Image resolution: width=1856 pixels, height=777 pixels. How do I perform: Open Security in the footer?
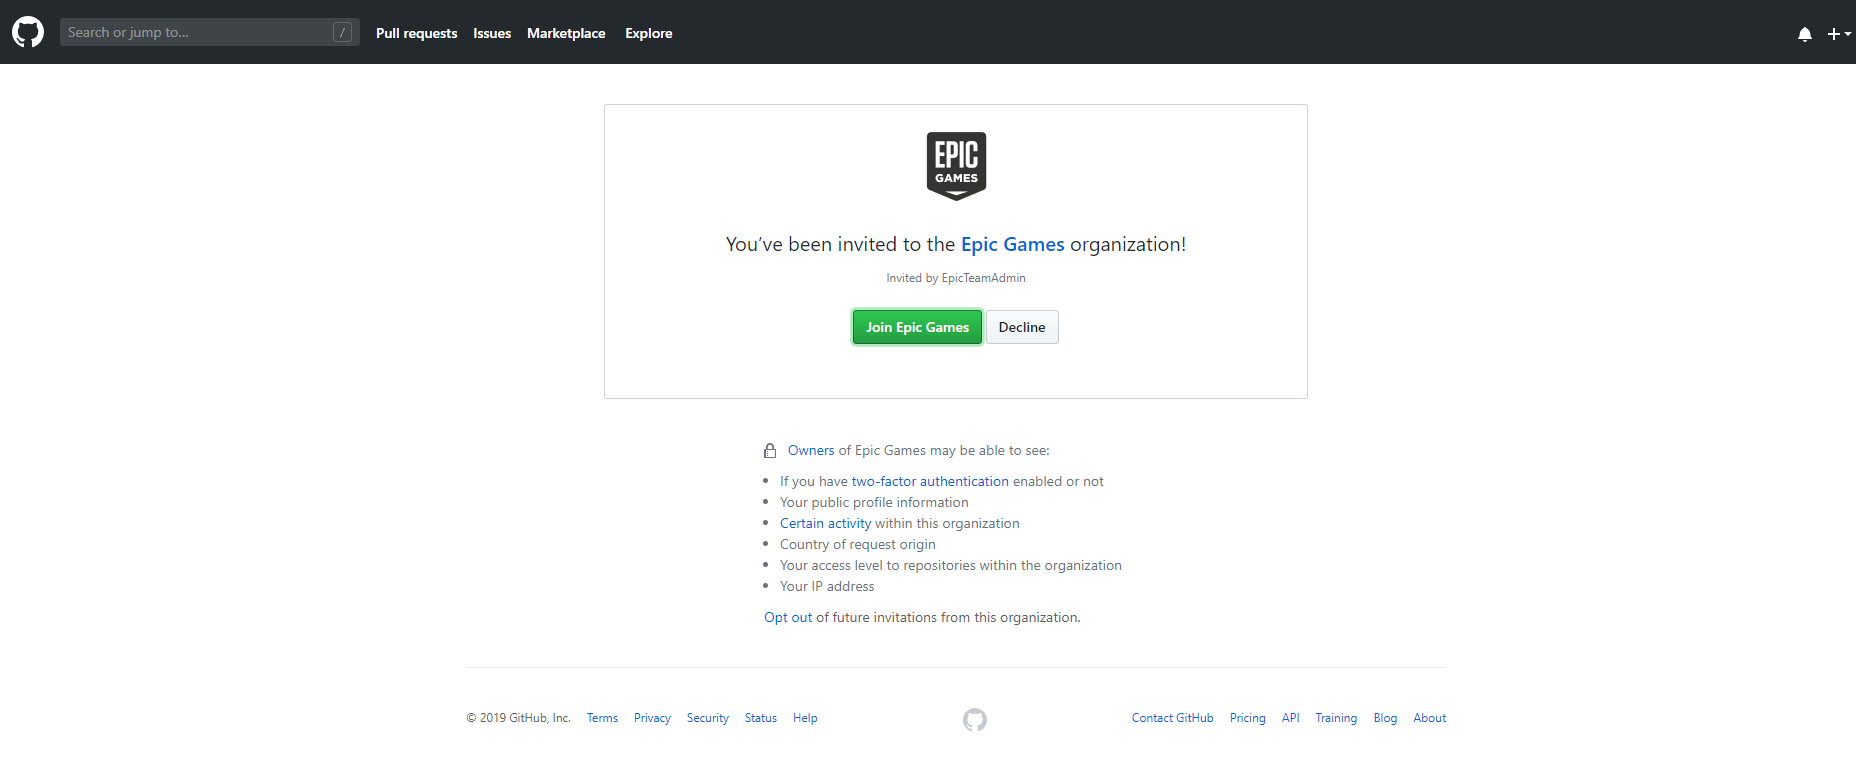point(708,718)
